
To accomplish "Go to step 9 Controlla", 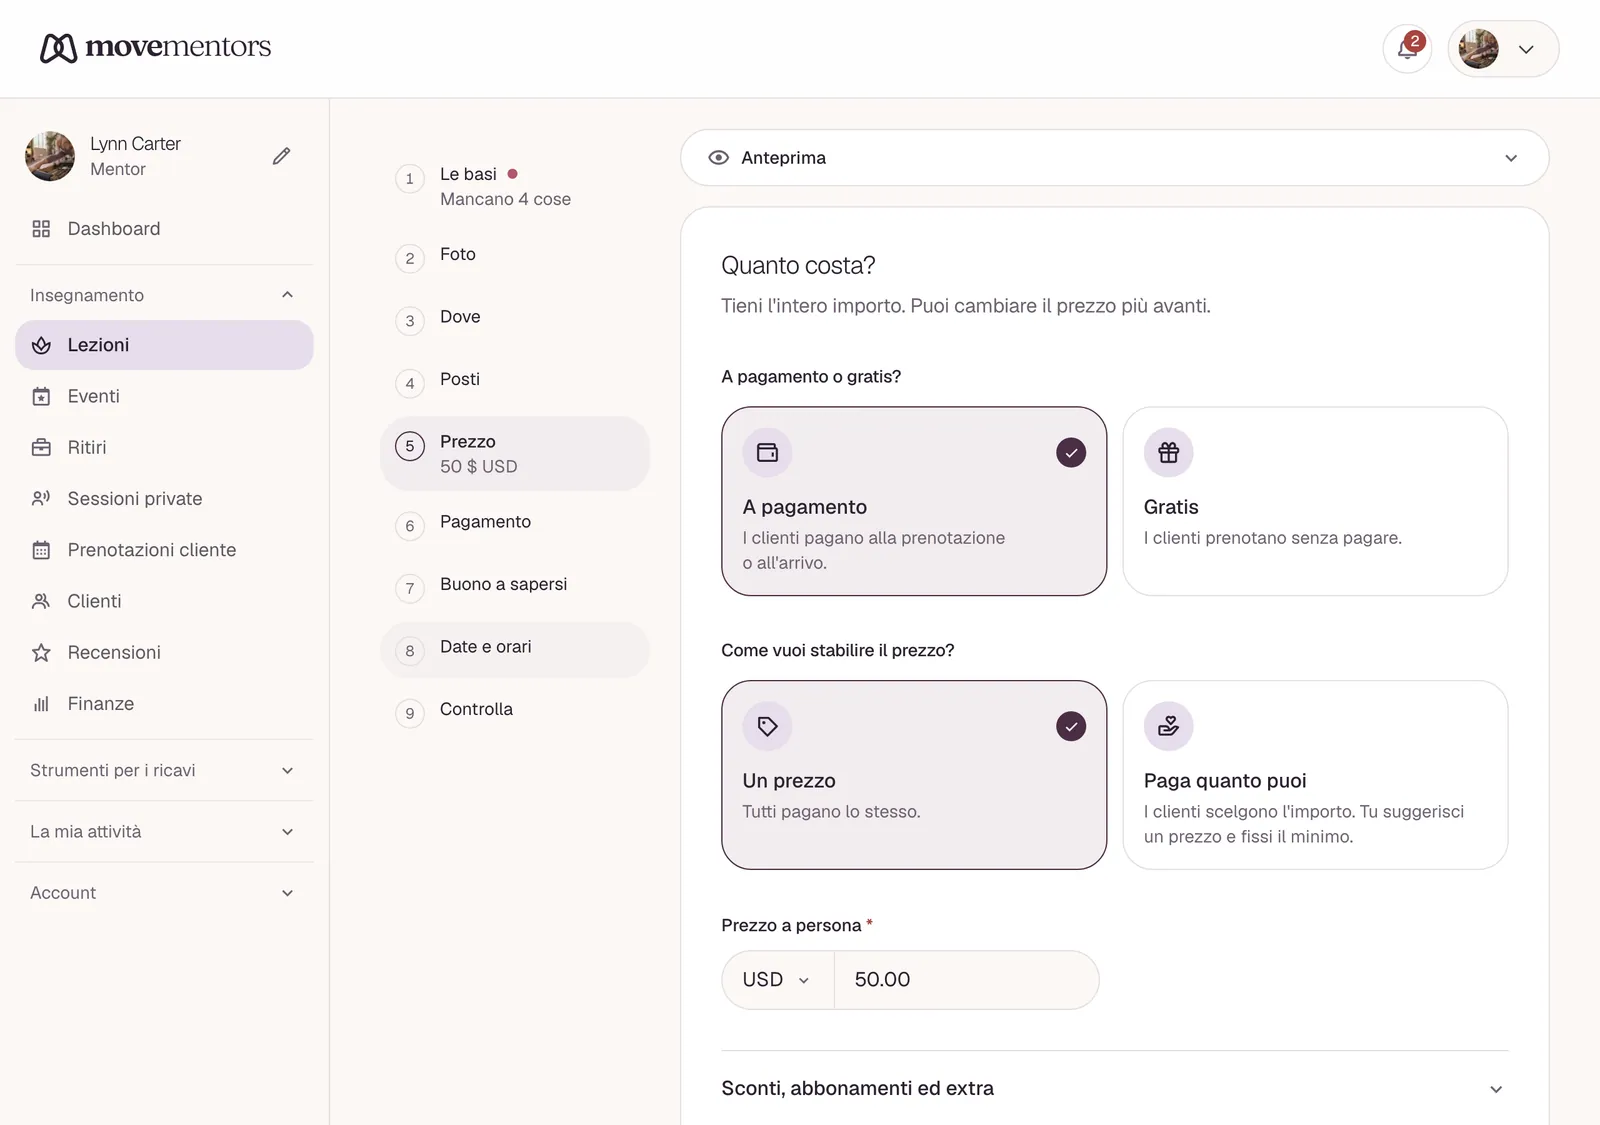I will [515, 711].
